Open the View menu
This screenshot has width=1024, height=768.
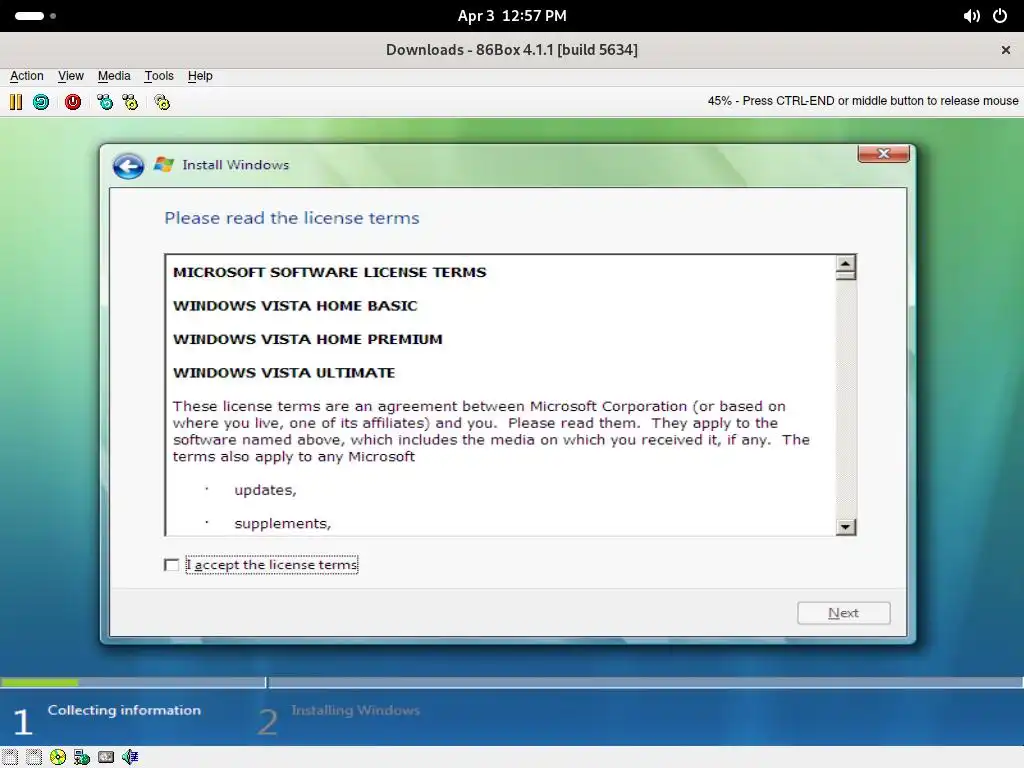71,76
